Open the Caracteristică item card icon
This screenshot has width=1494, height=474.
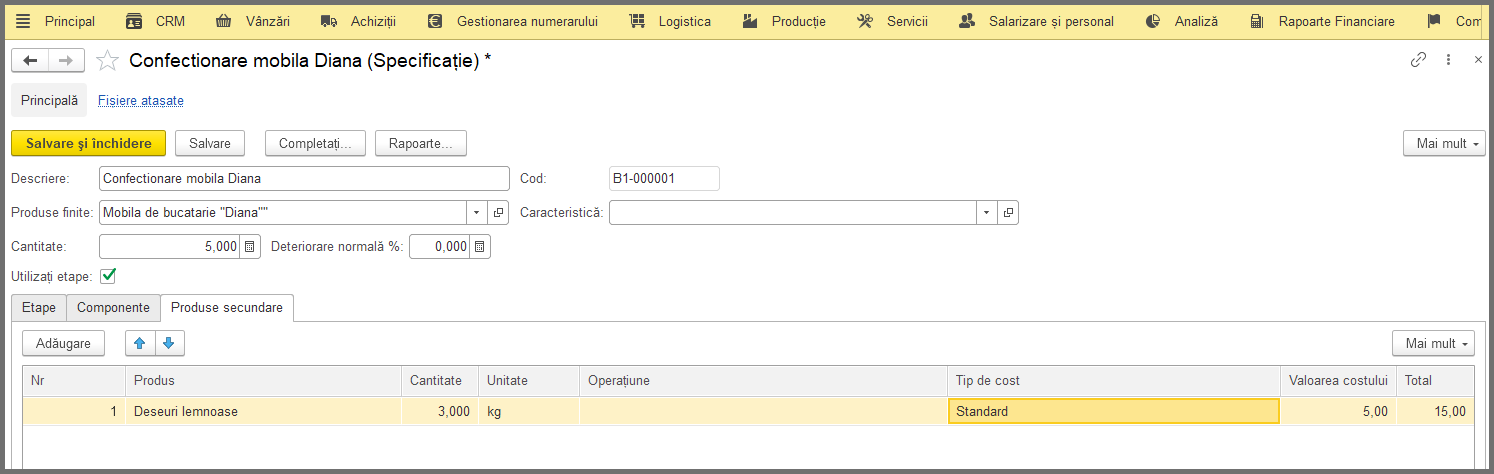[x=1008, y=213]
